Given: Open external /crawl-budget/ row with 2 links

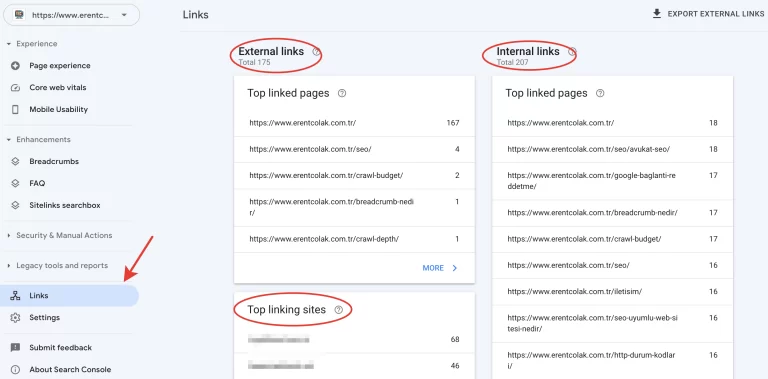Looking at the screenshot, I should tap(355, 175).
